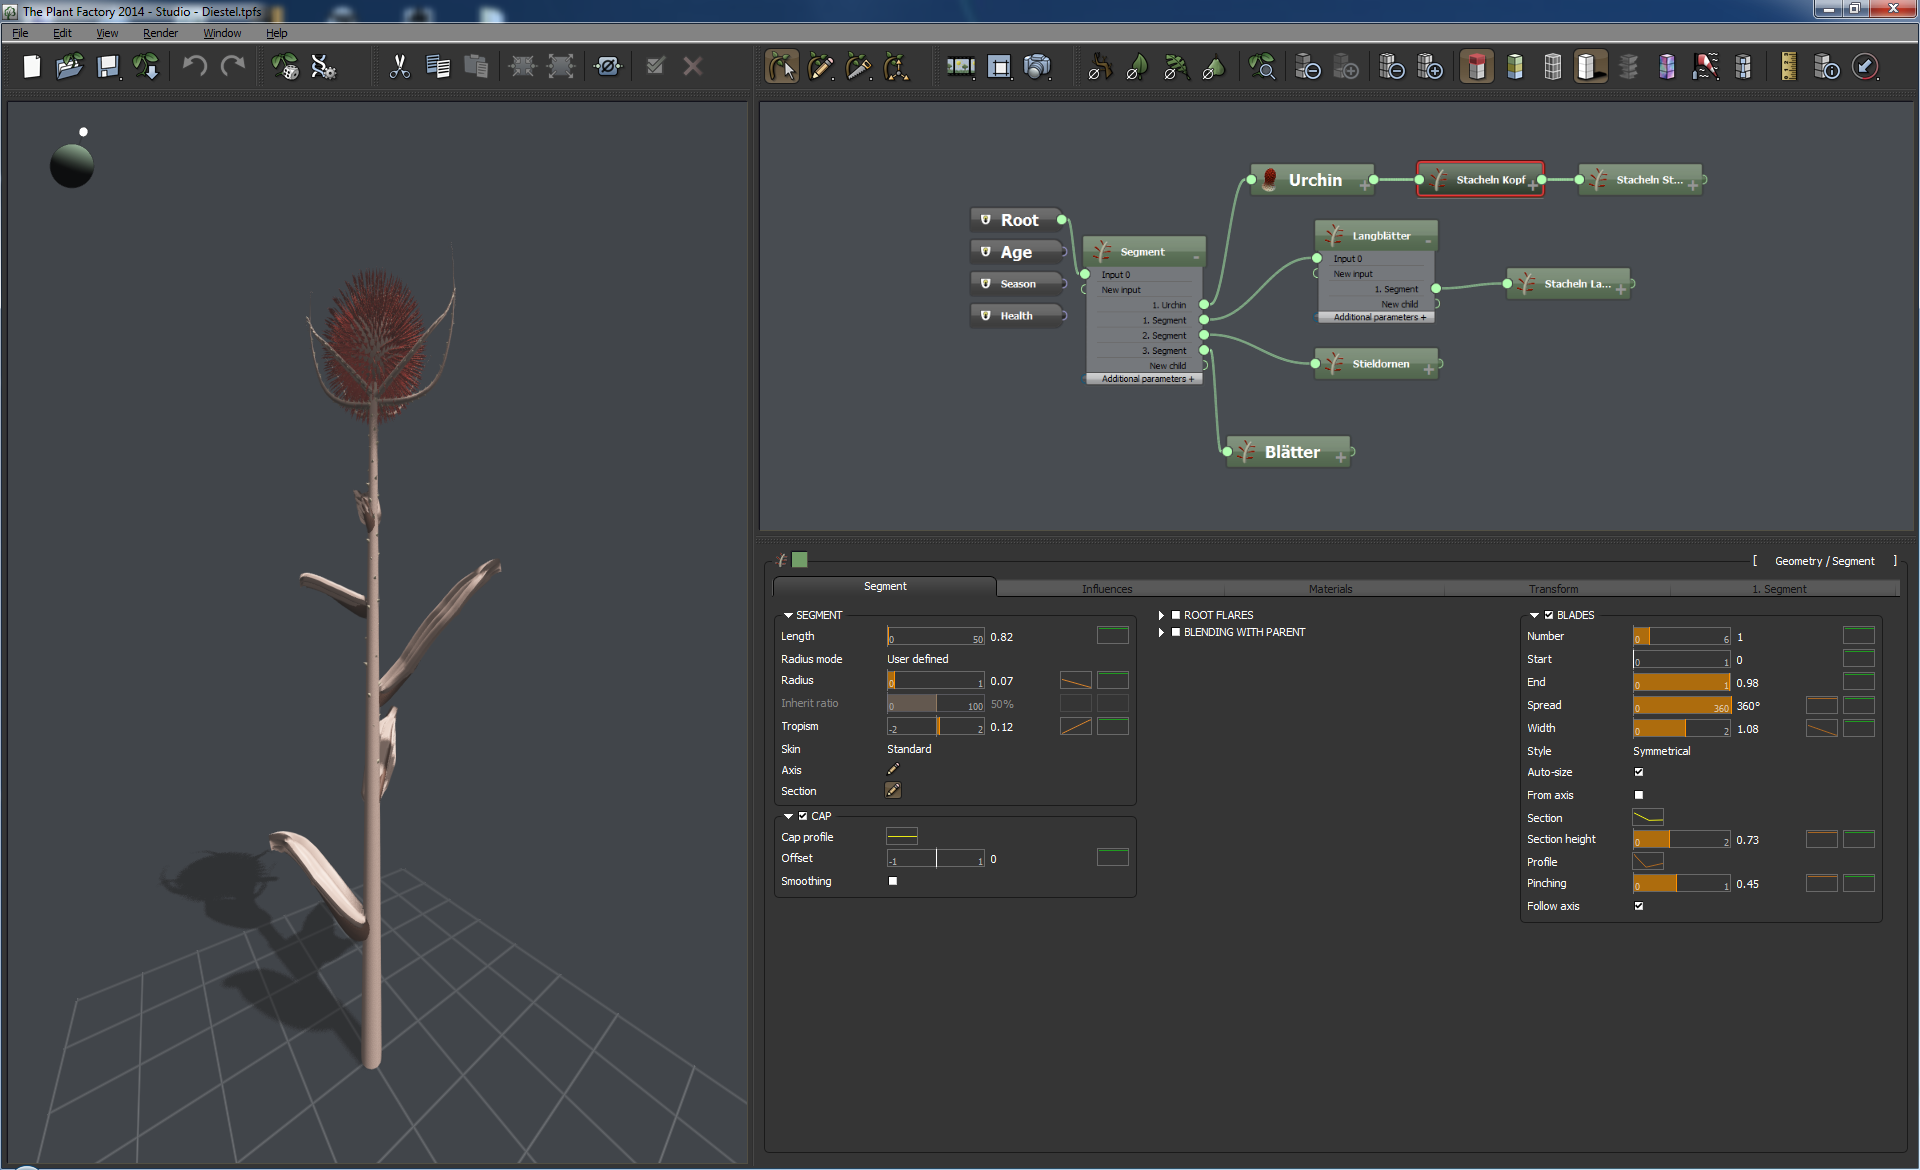The height and width of the screenshot is (1170, 1920).
Task: Collapse the SEGMENT parameters group
Action: (788, 615)
